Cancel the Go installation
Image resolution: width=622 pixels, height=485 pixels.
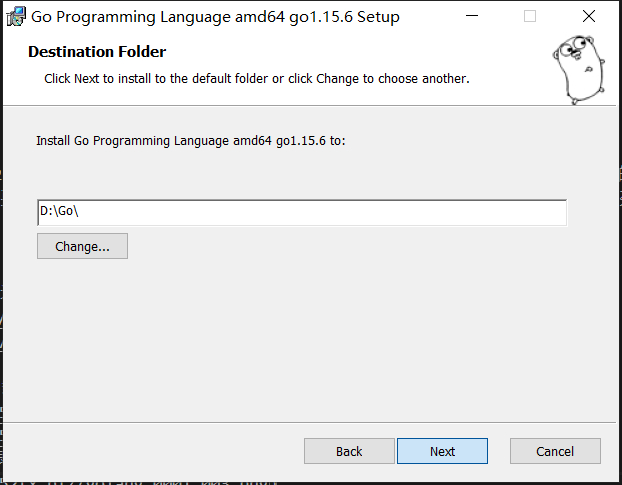555,451
